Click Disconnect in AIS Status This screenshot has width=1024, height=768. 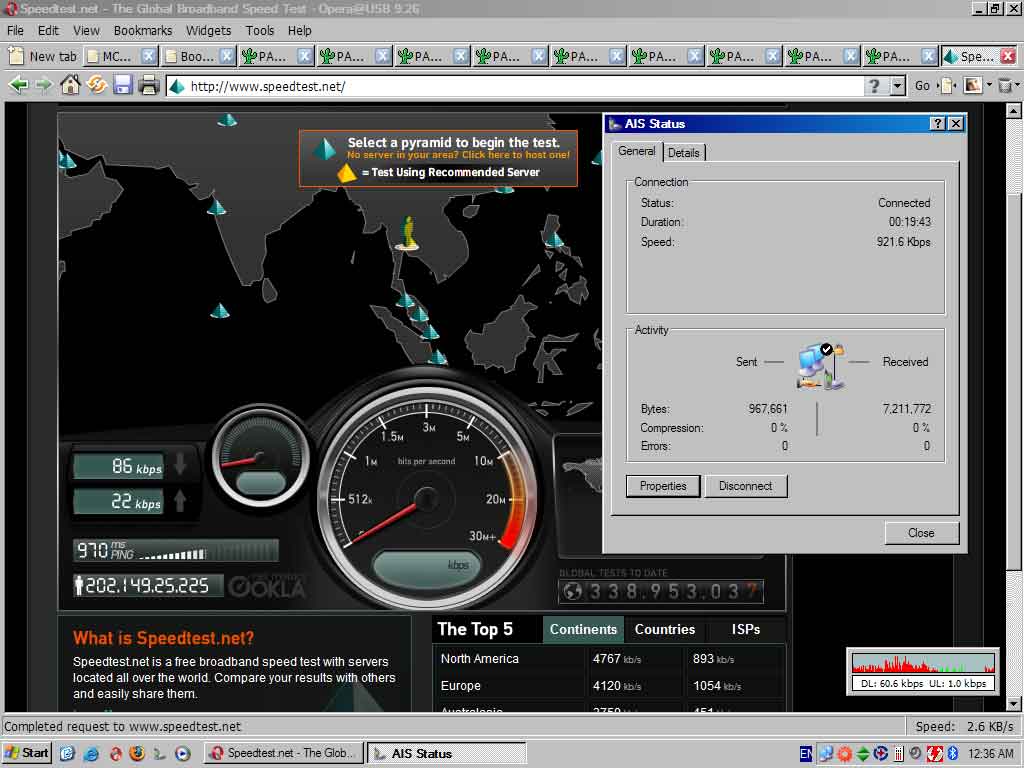746,486
